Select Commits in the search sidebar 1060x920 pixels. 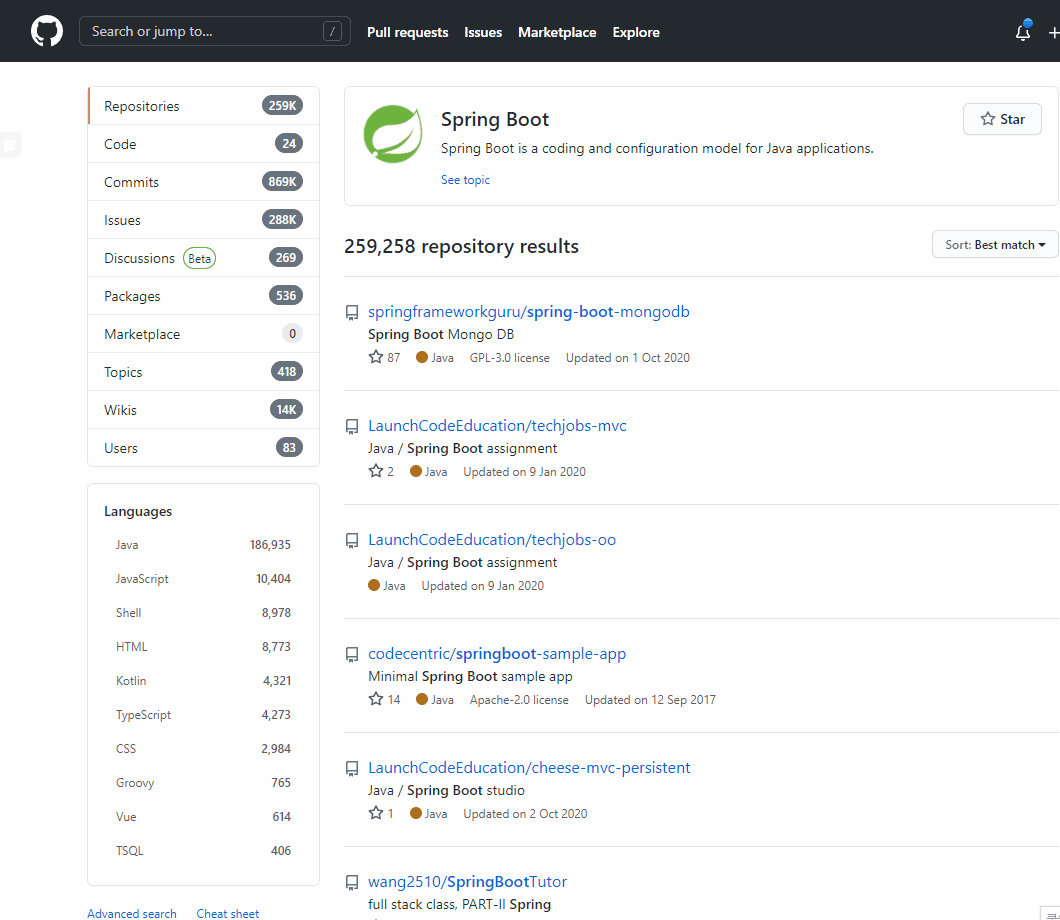[131, 182]
